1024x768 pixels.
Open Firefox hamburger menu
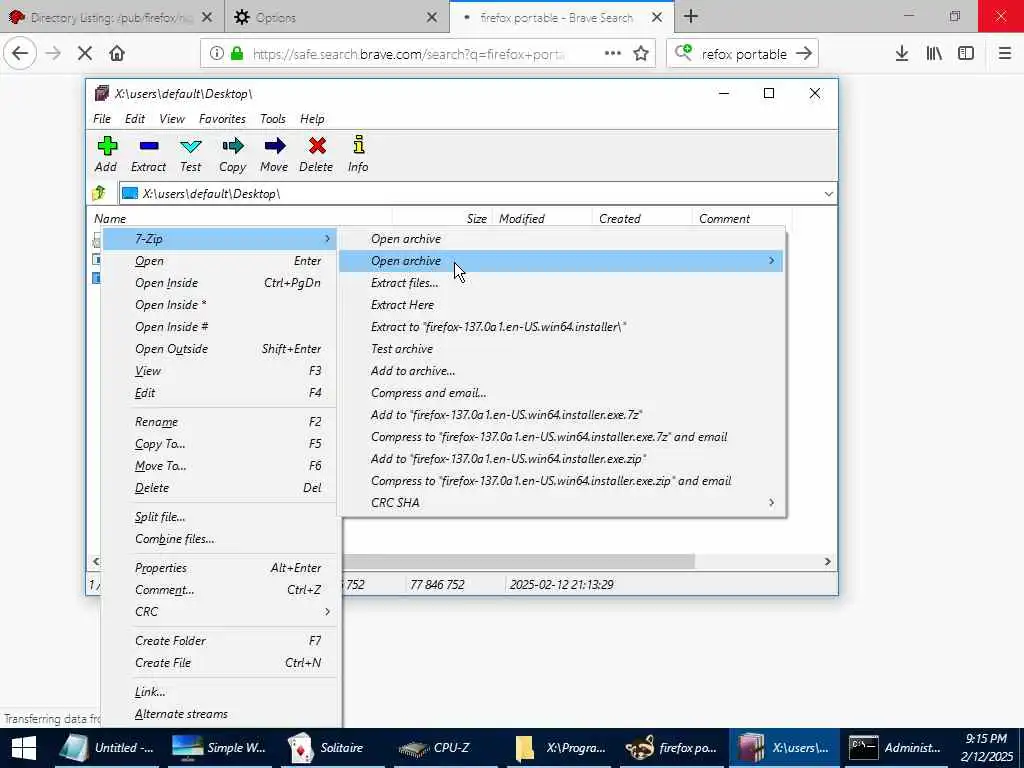(x=1005, y=54)
